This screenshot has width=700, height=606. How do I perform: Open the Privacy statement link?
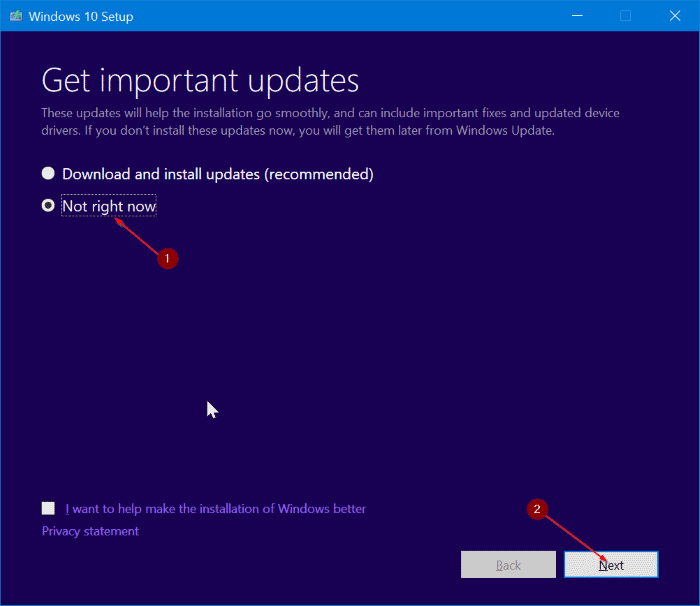[90, 531]
